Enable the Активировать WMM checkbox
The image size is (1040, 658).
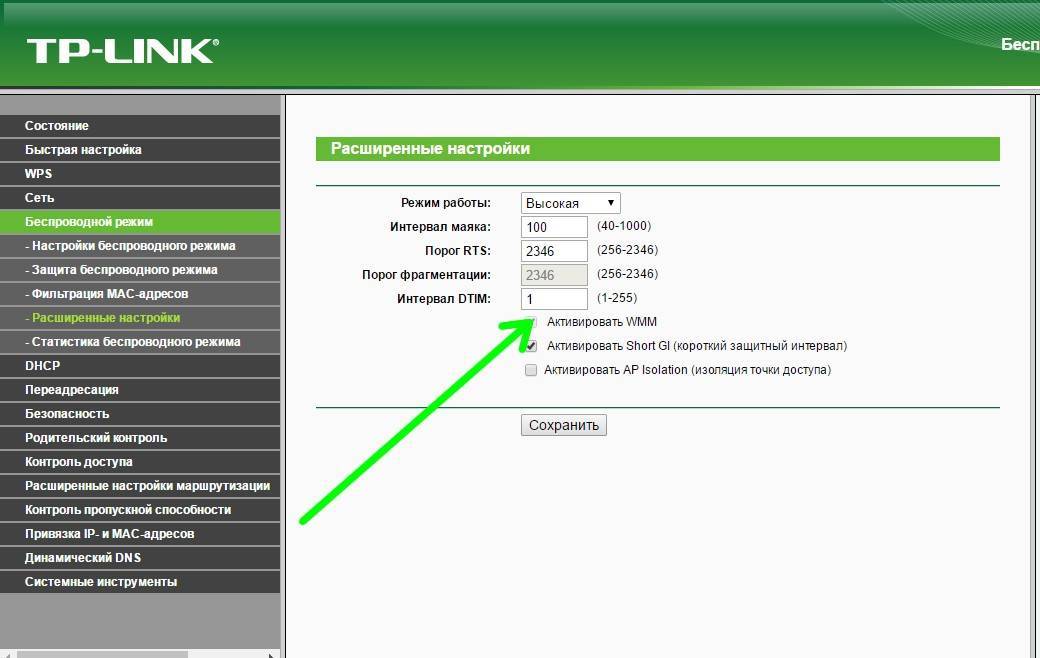coord(531,322)
